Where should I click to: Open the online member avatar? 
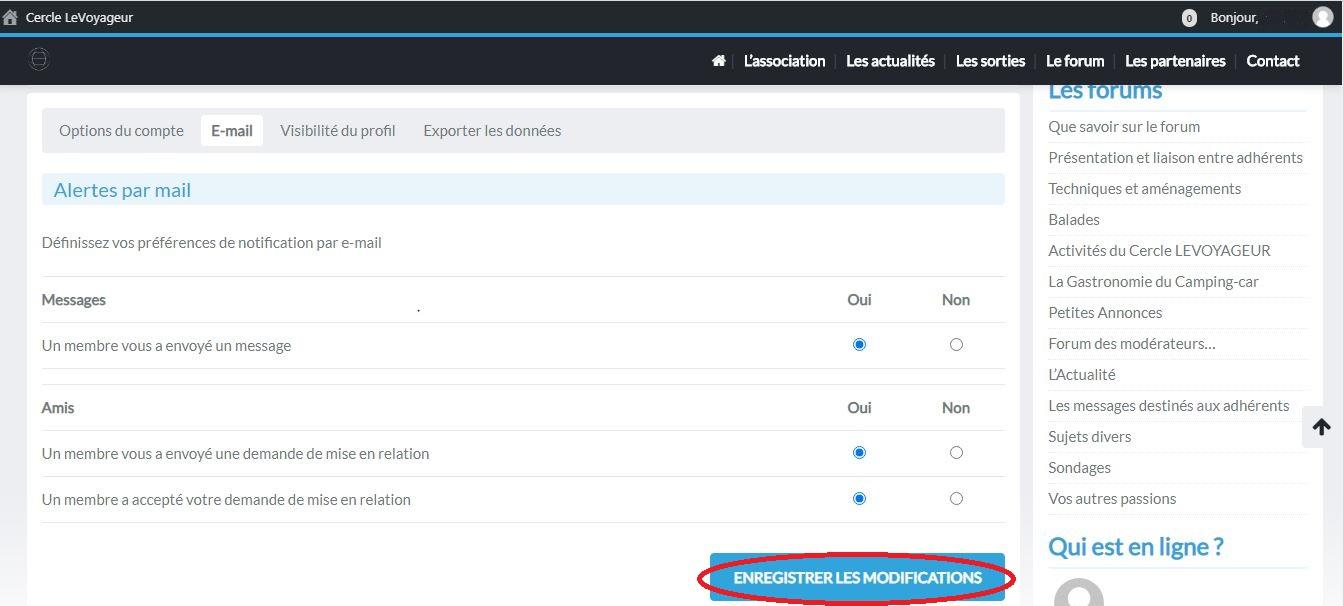coord(1079,592)
